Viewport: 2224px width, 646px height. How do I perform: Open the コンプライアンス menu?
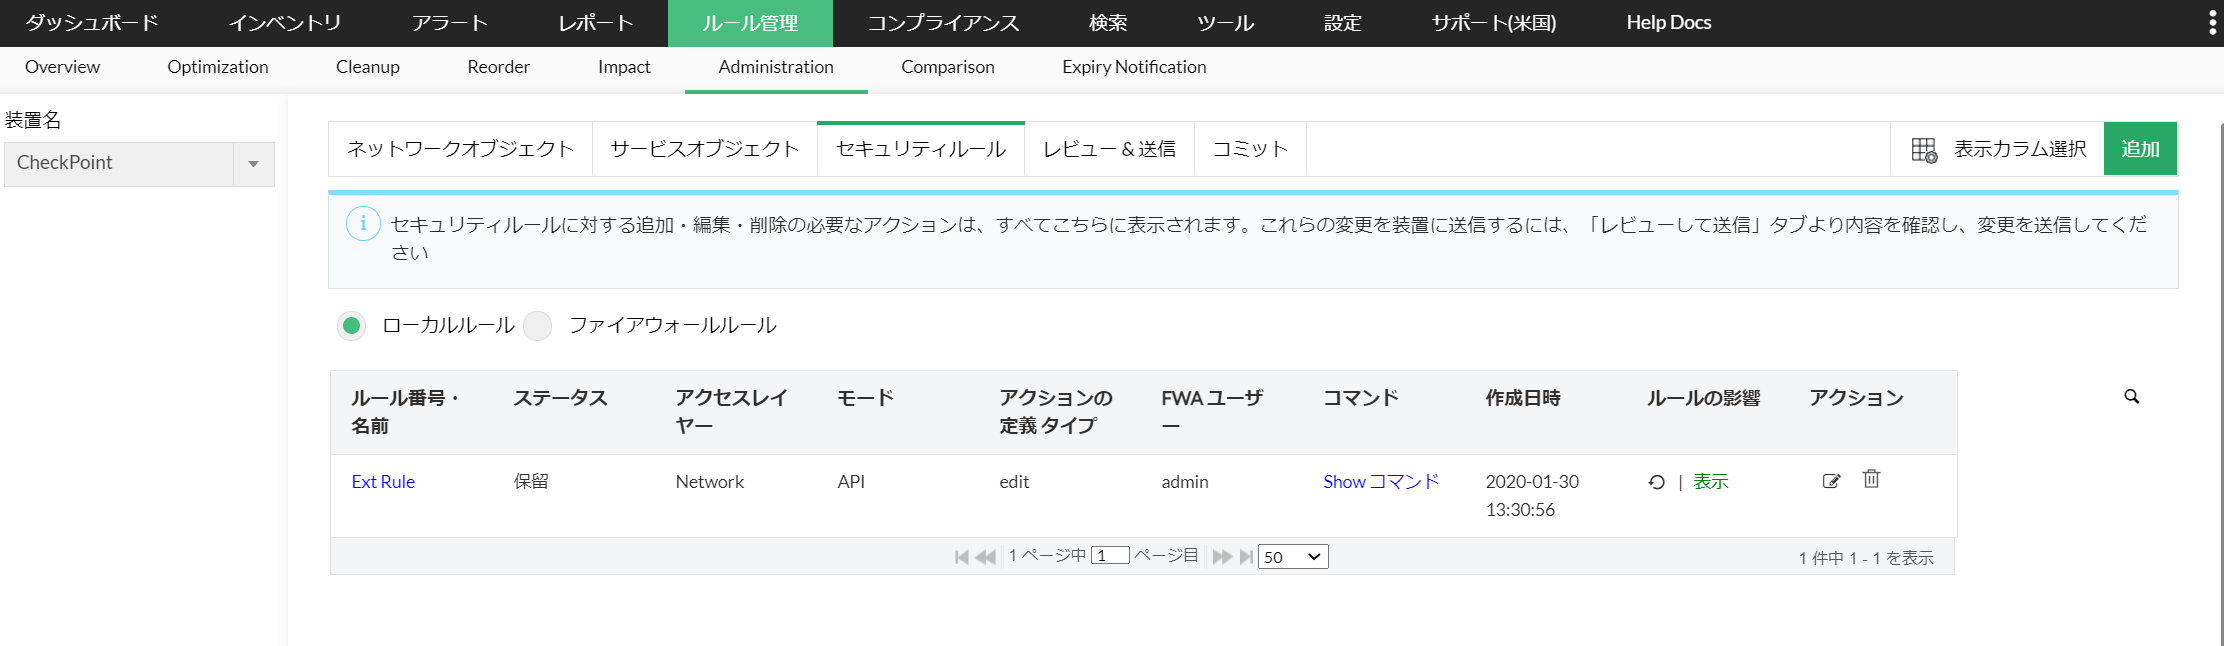943,23
